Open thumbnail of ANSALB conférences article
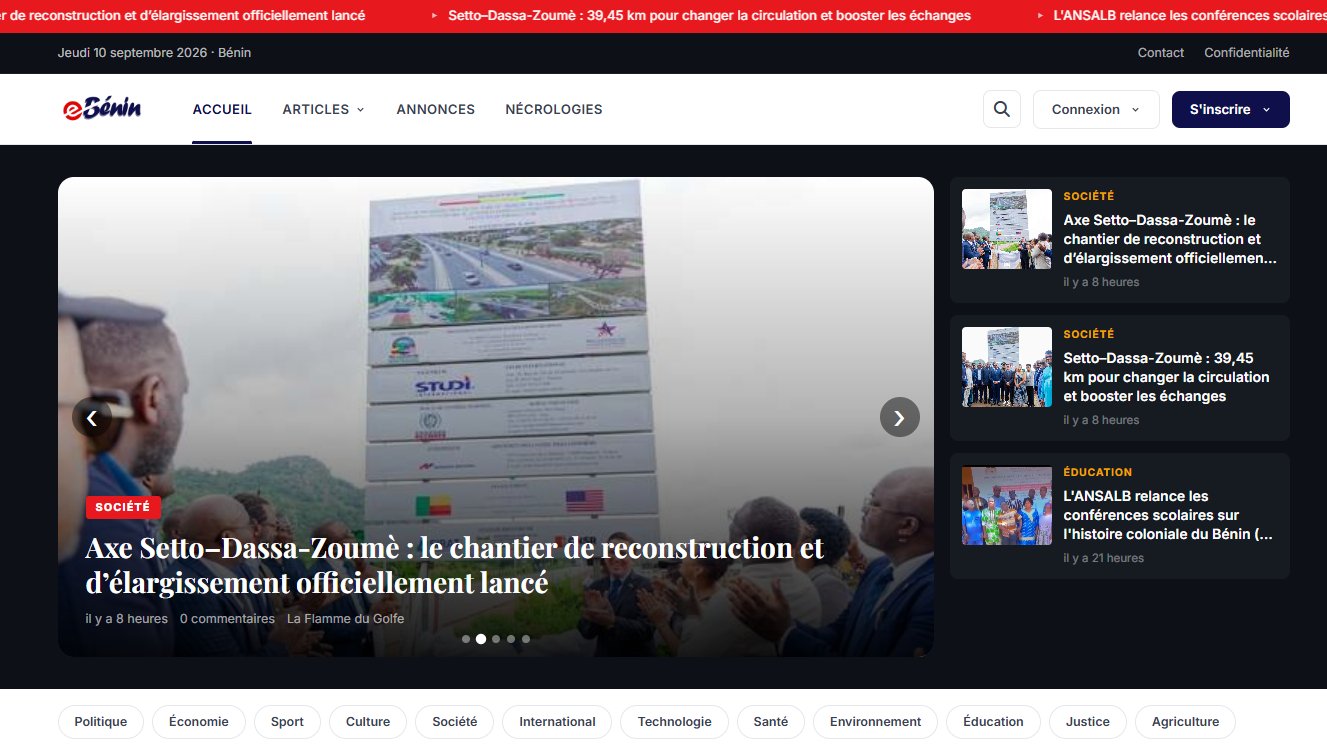This screenshot has width=1327, height=746. [x=1007, y=505]
